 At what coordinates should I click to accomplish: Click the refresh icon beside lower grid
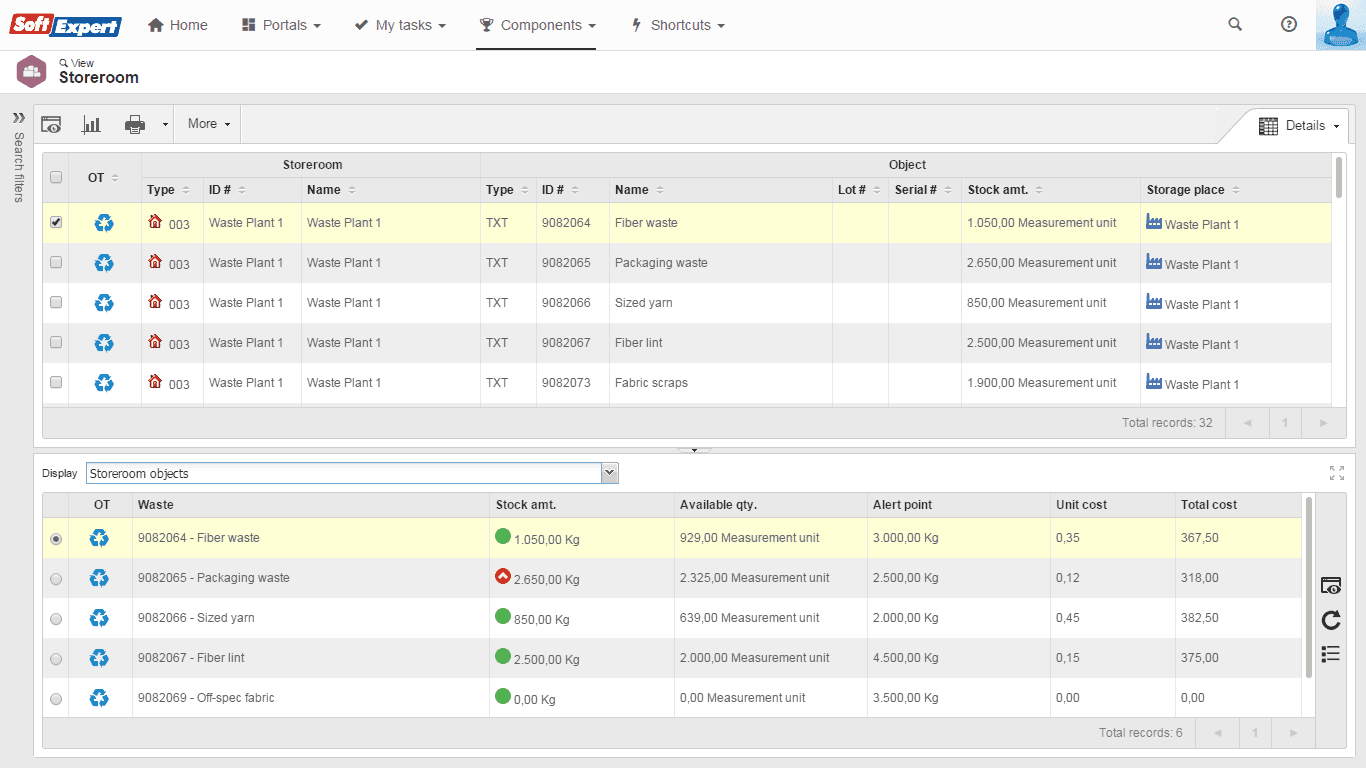pos(1330,621)
